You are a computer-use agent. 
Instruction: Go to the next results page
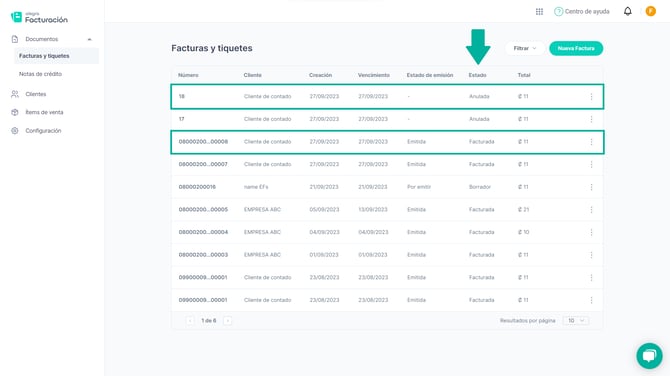click(228, 321)
